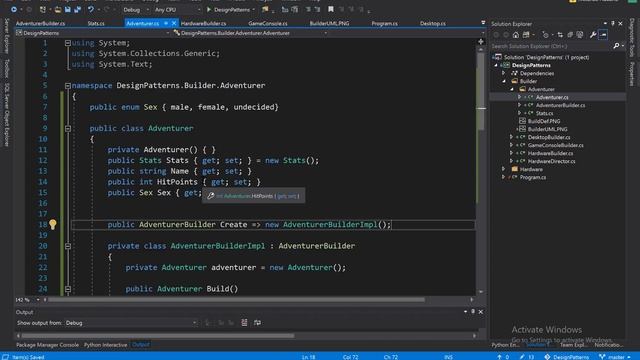The width and height of the screenshot is (640, 360).
Task: Select BuildDef.PNG in Solution Explorer
Action: coord(544,121)
